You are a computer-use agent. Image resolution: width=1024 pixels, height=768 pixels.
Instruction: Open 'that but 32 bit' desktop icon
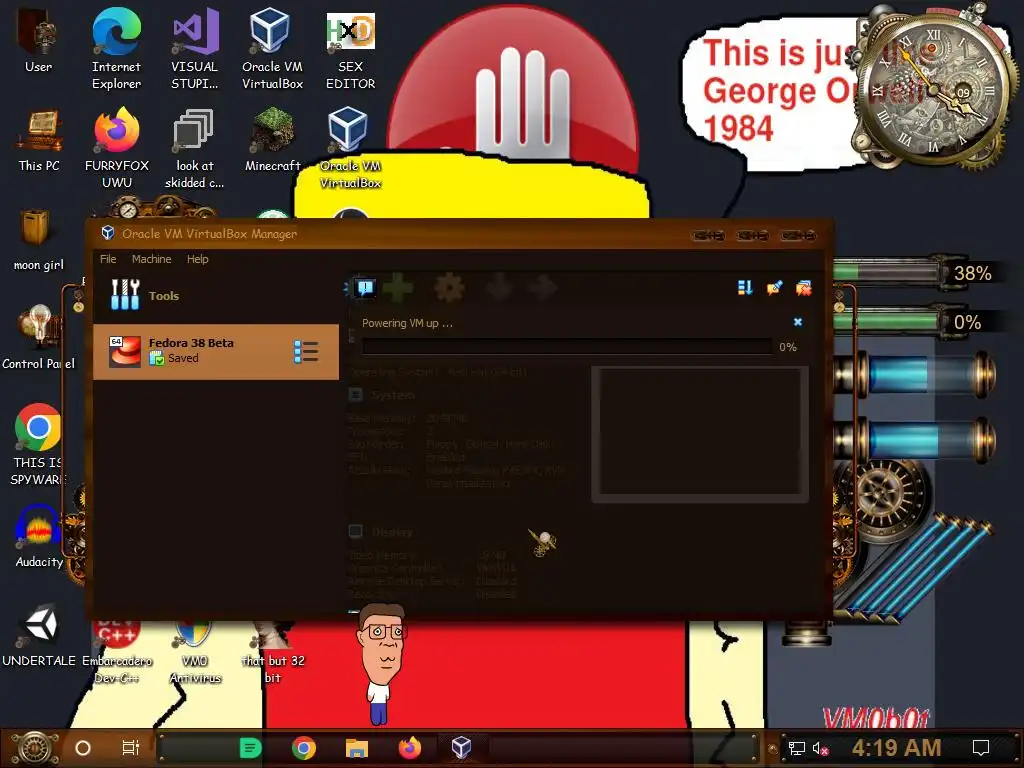pyautogui.click(x=273, y=650)
